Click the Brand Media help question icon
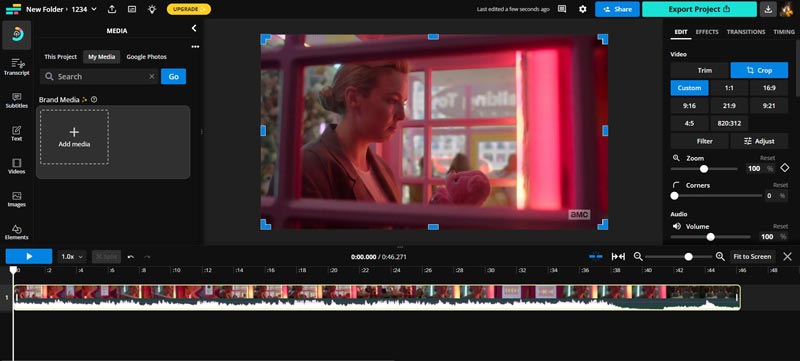This screenshot has width=800, height=361. coord(94,99)
